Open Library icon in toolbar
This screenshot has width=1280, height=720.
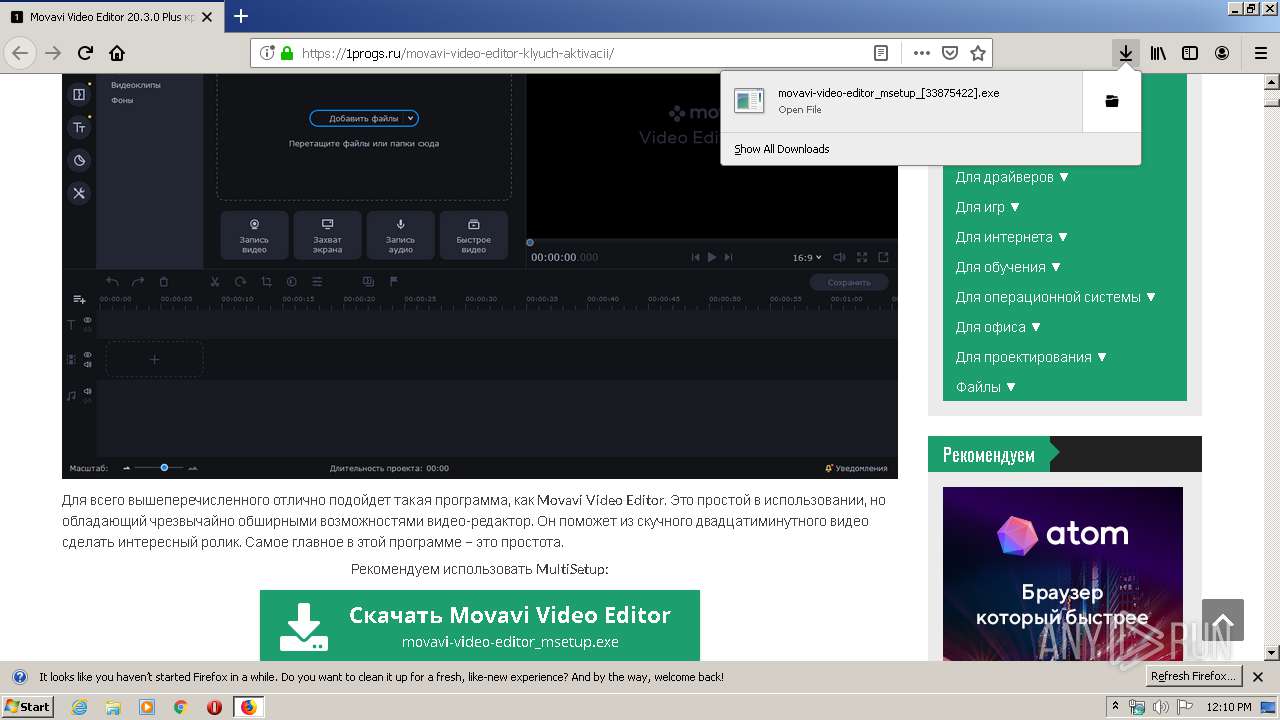(1158, 53)
